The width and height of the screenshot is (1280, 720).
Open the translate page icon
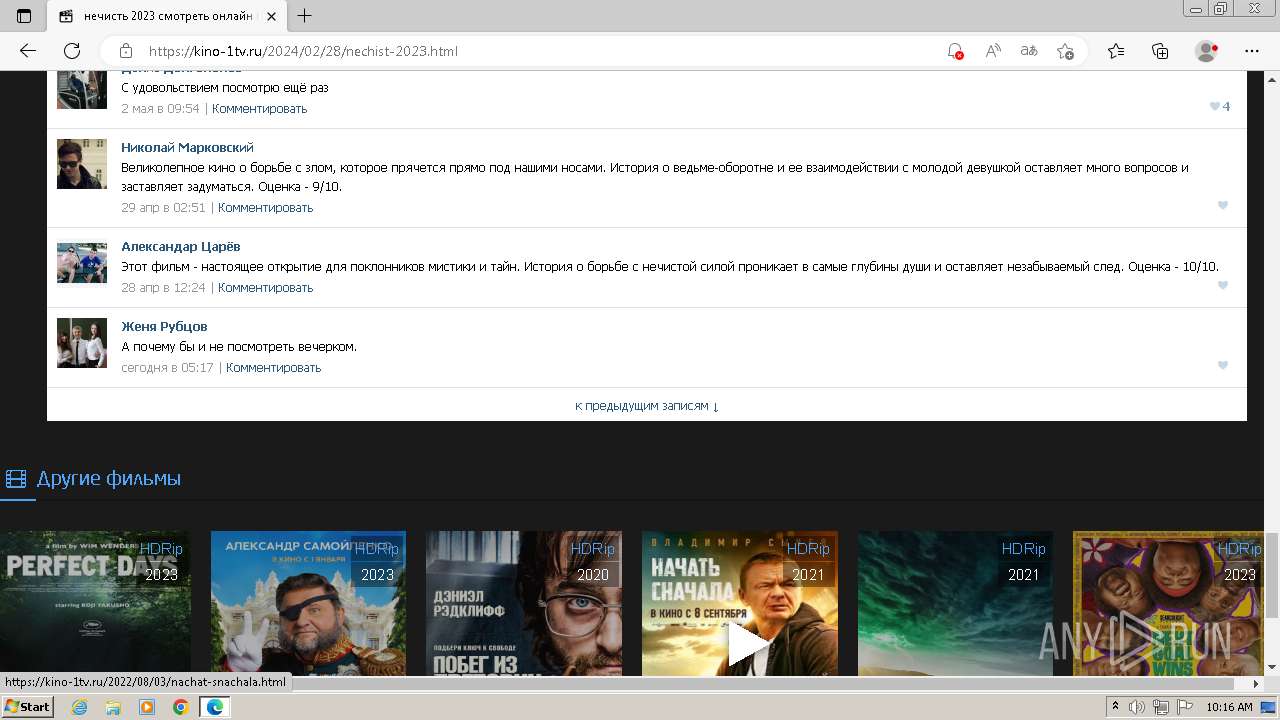click(1029, 51)
